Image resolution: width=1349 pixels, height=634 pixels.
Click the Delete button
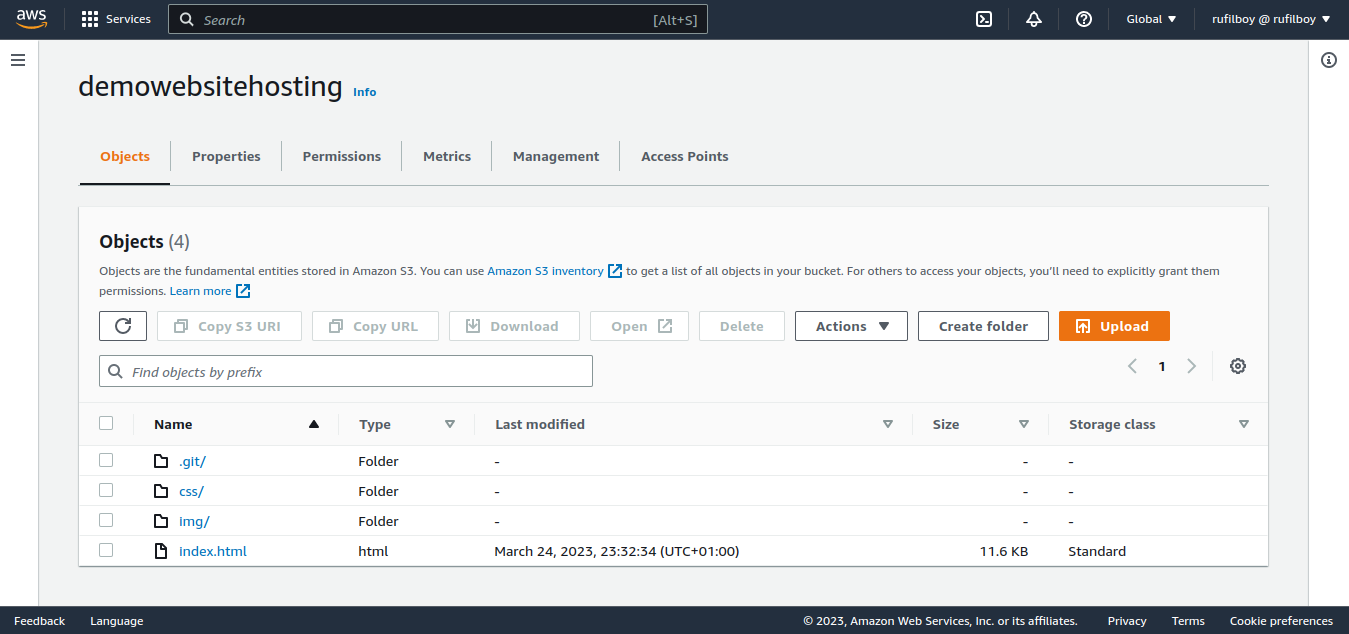click(x=742, y=326)
